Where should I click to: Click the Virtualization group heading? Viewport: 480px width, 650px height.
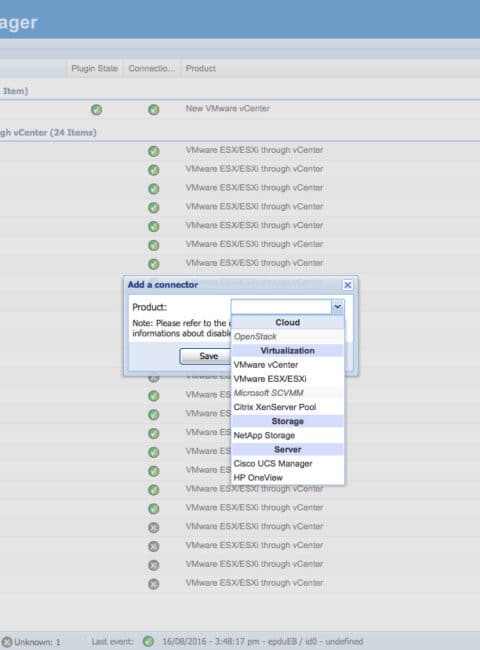[288, 351]
